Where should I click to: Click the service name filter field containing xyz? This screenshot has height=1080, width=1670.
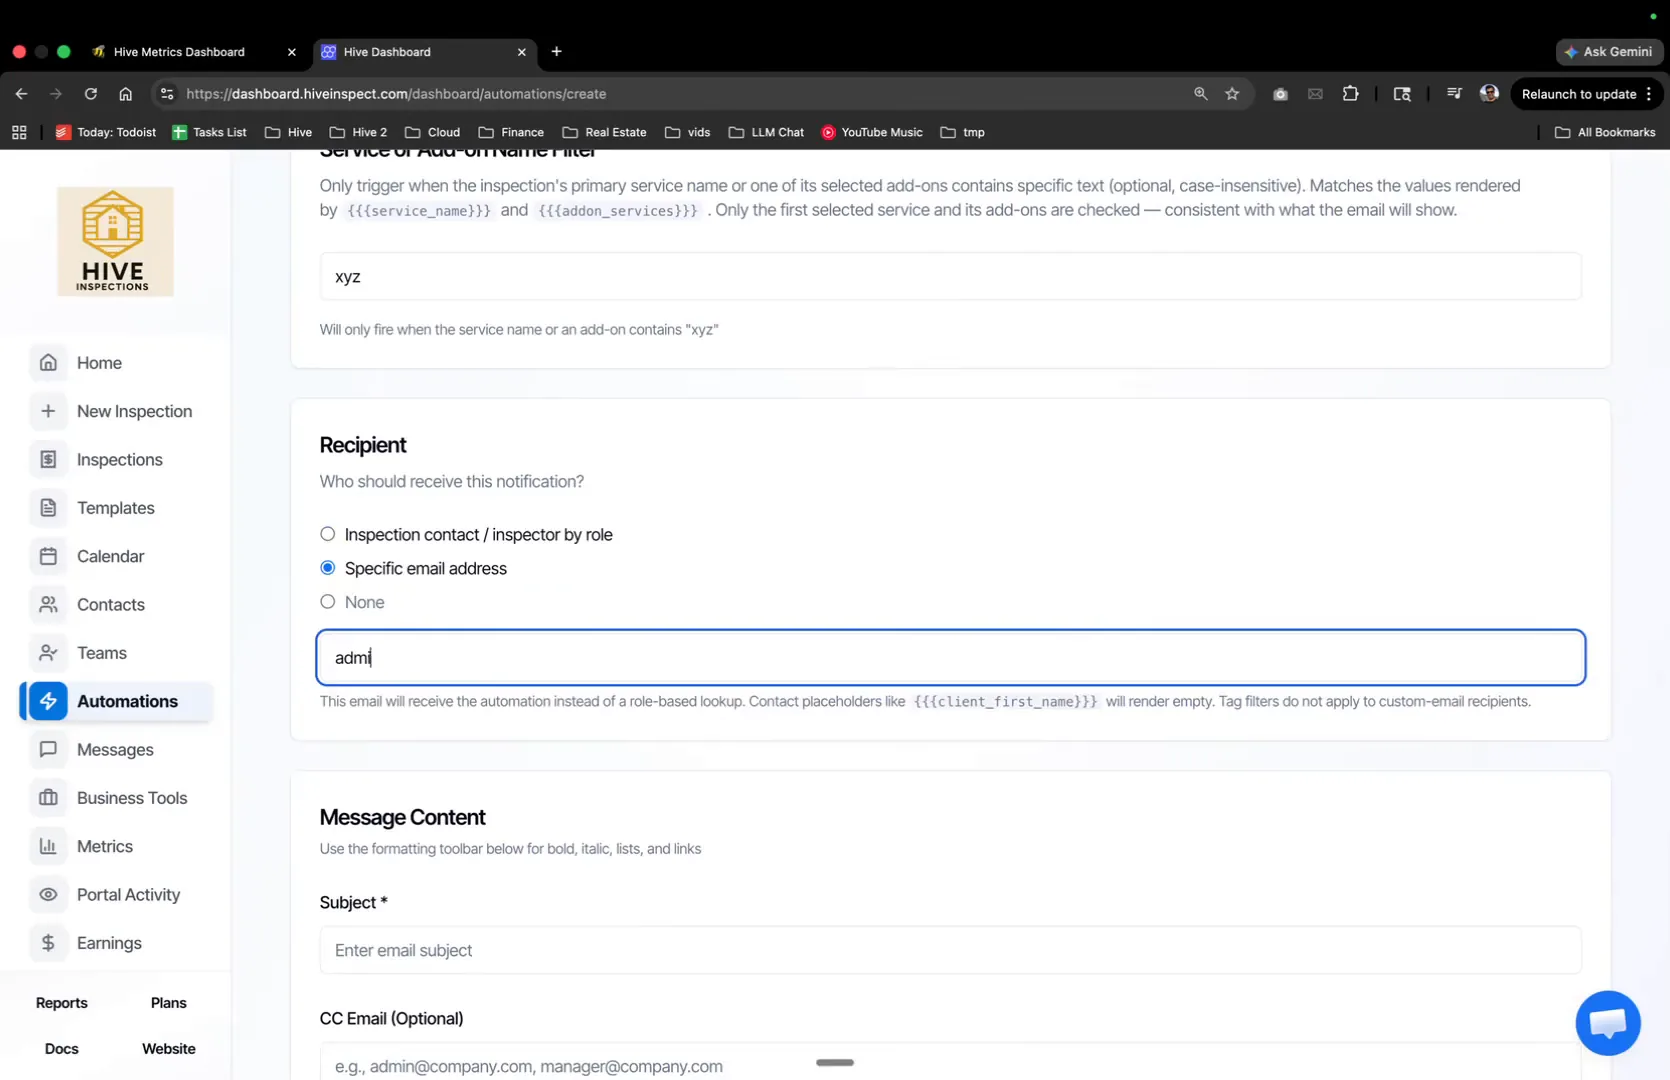pyautogui.click(x=950, y=276)
